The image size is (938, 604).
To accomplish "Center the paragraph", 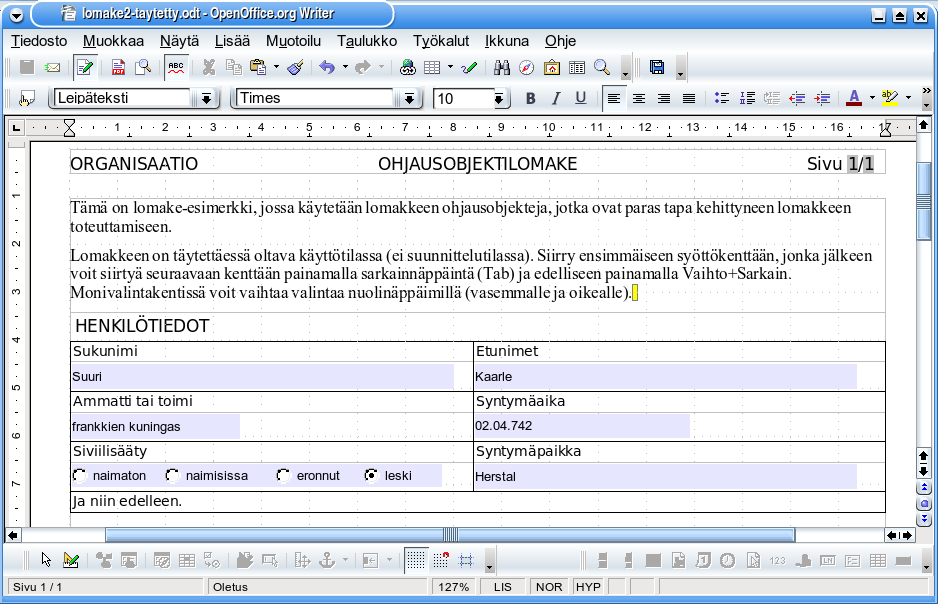I will [x=639, y=99].
